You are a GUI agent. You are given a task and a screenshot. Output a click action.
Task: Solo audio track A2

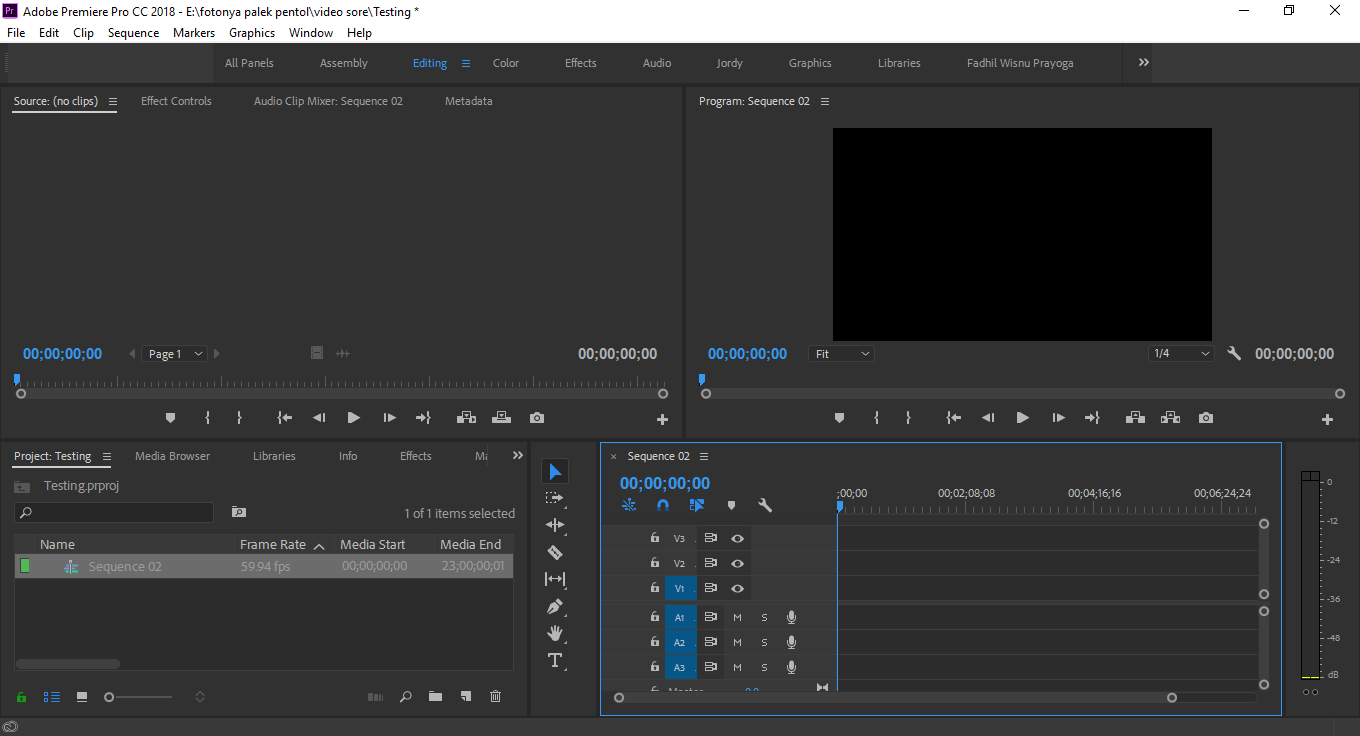point(764,642)
